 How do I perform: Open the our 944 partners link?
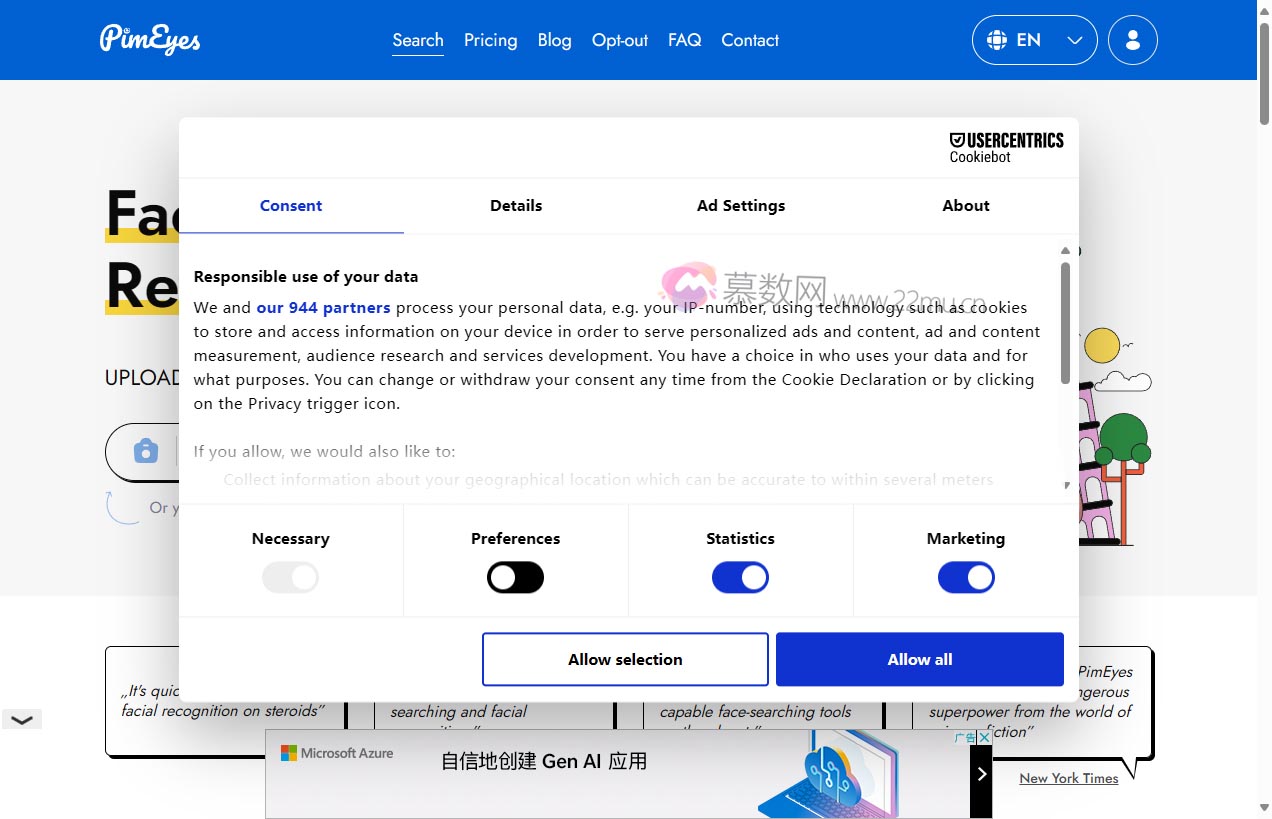click(x=323, y=307)
